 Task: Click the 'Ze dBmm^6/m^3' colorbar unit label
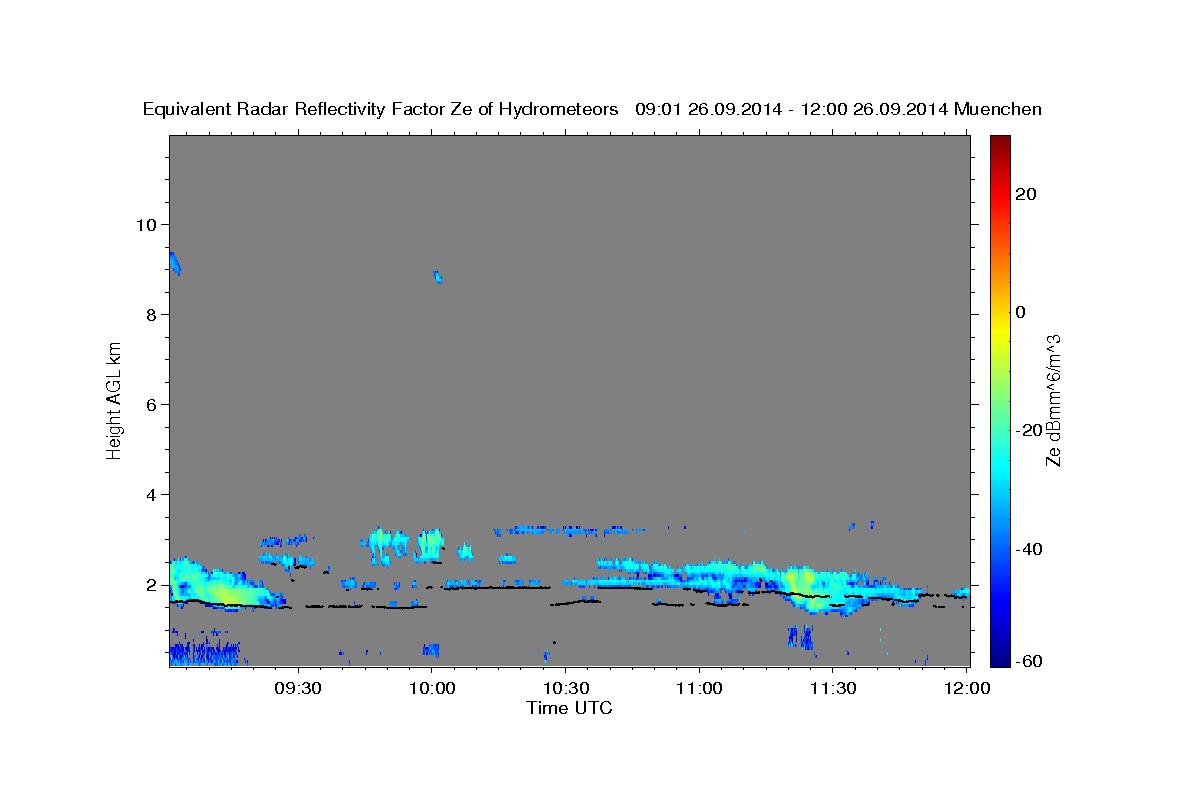coord(1053,400)
